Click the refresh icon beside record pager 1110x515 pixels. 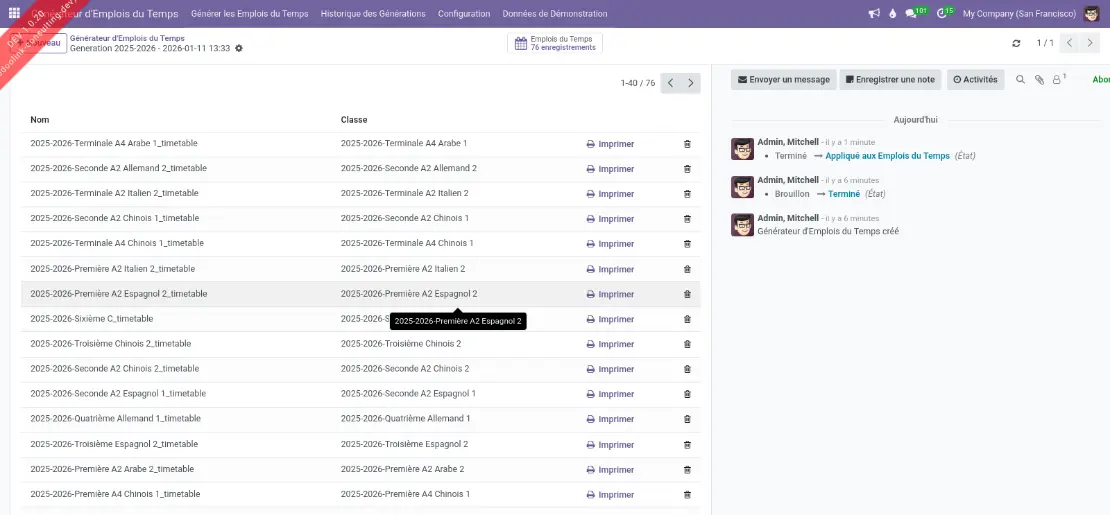coord(1017,43)
